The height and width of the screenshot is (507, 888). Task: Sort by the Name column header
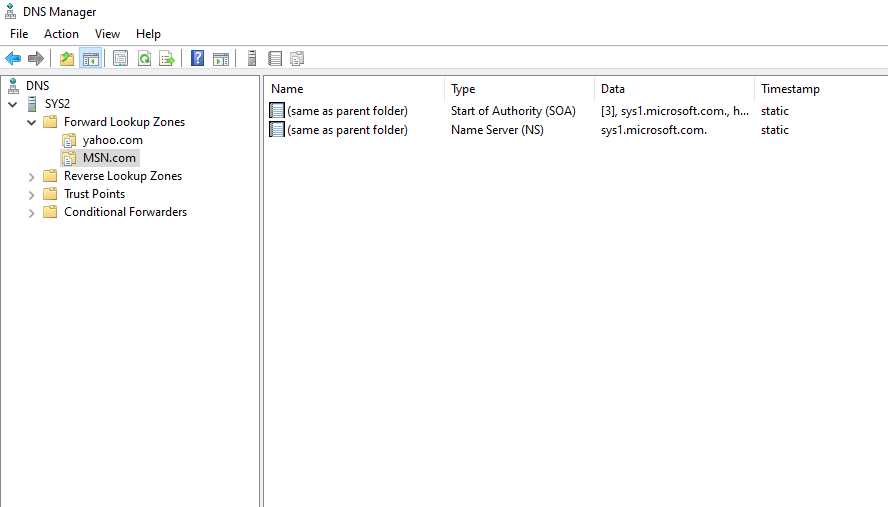(354, 89)
